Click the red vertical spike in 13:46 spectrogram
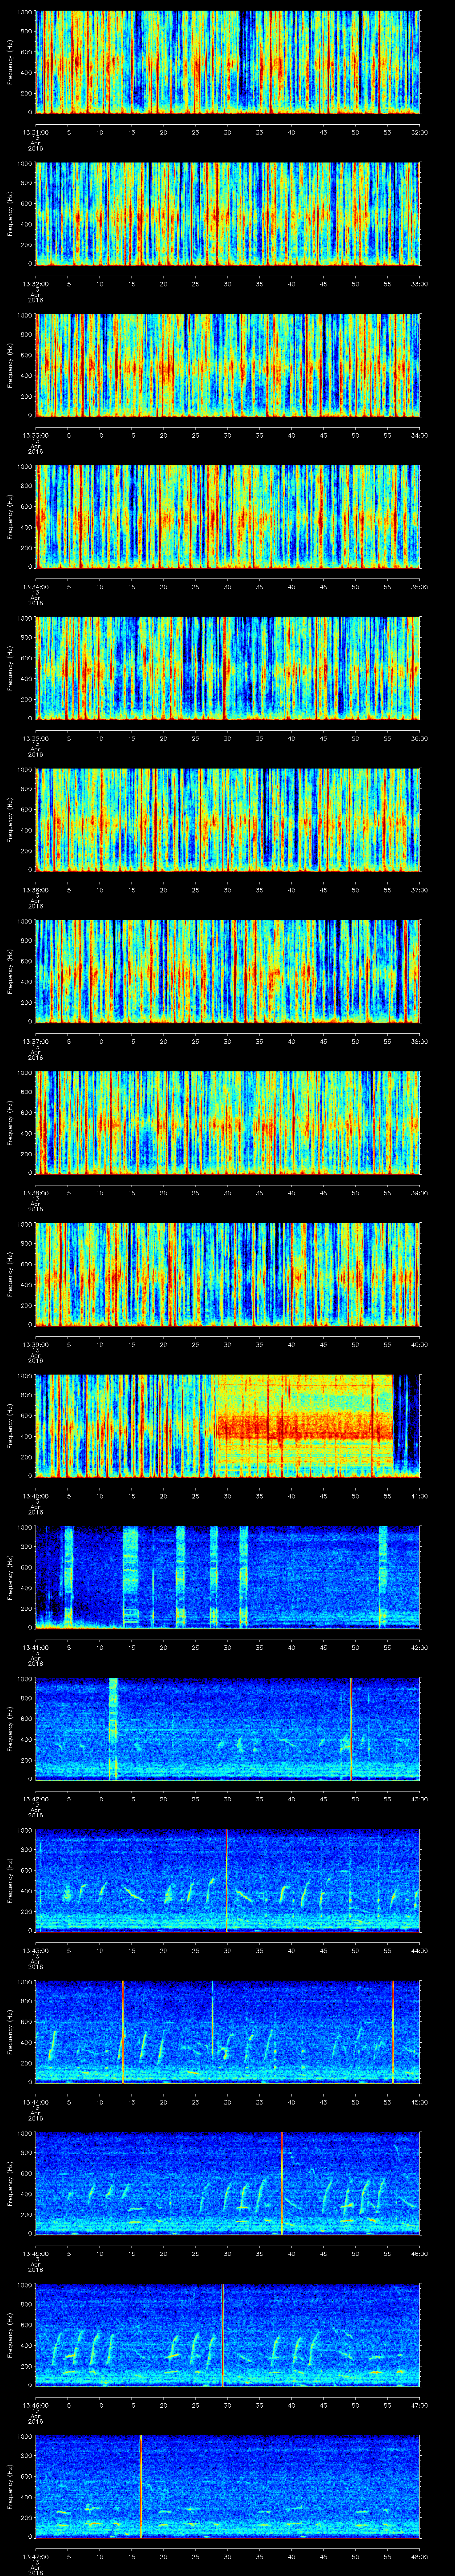The width and height of the screenshot is (455, 2576). click(x=222, y=2334)
